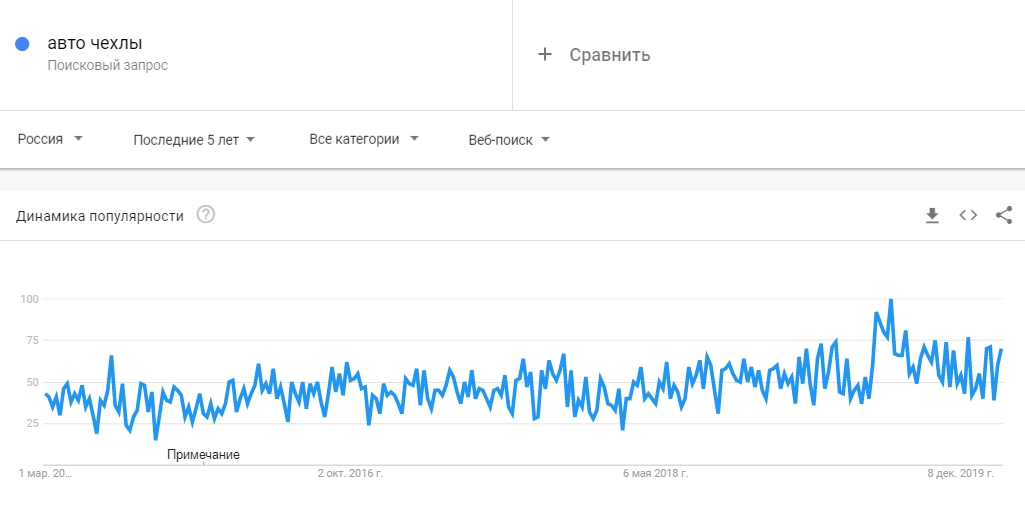Open the embed code icon

click(x=968, y=215)
